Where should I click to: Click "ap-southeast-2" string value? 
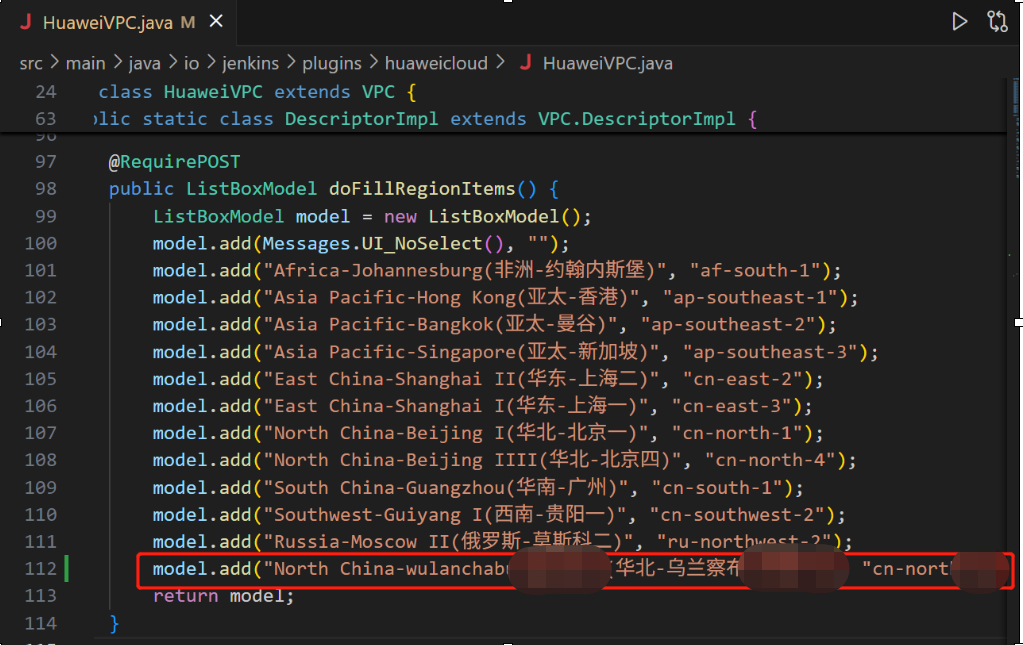(x=728, y=325)
